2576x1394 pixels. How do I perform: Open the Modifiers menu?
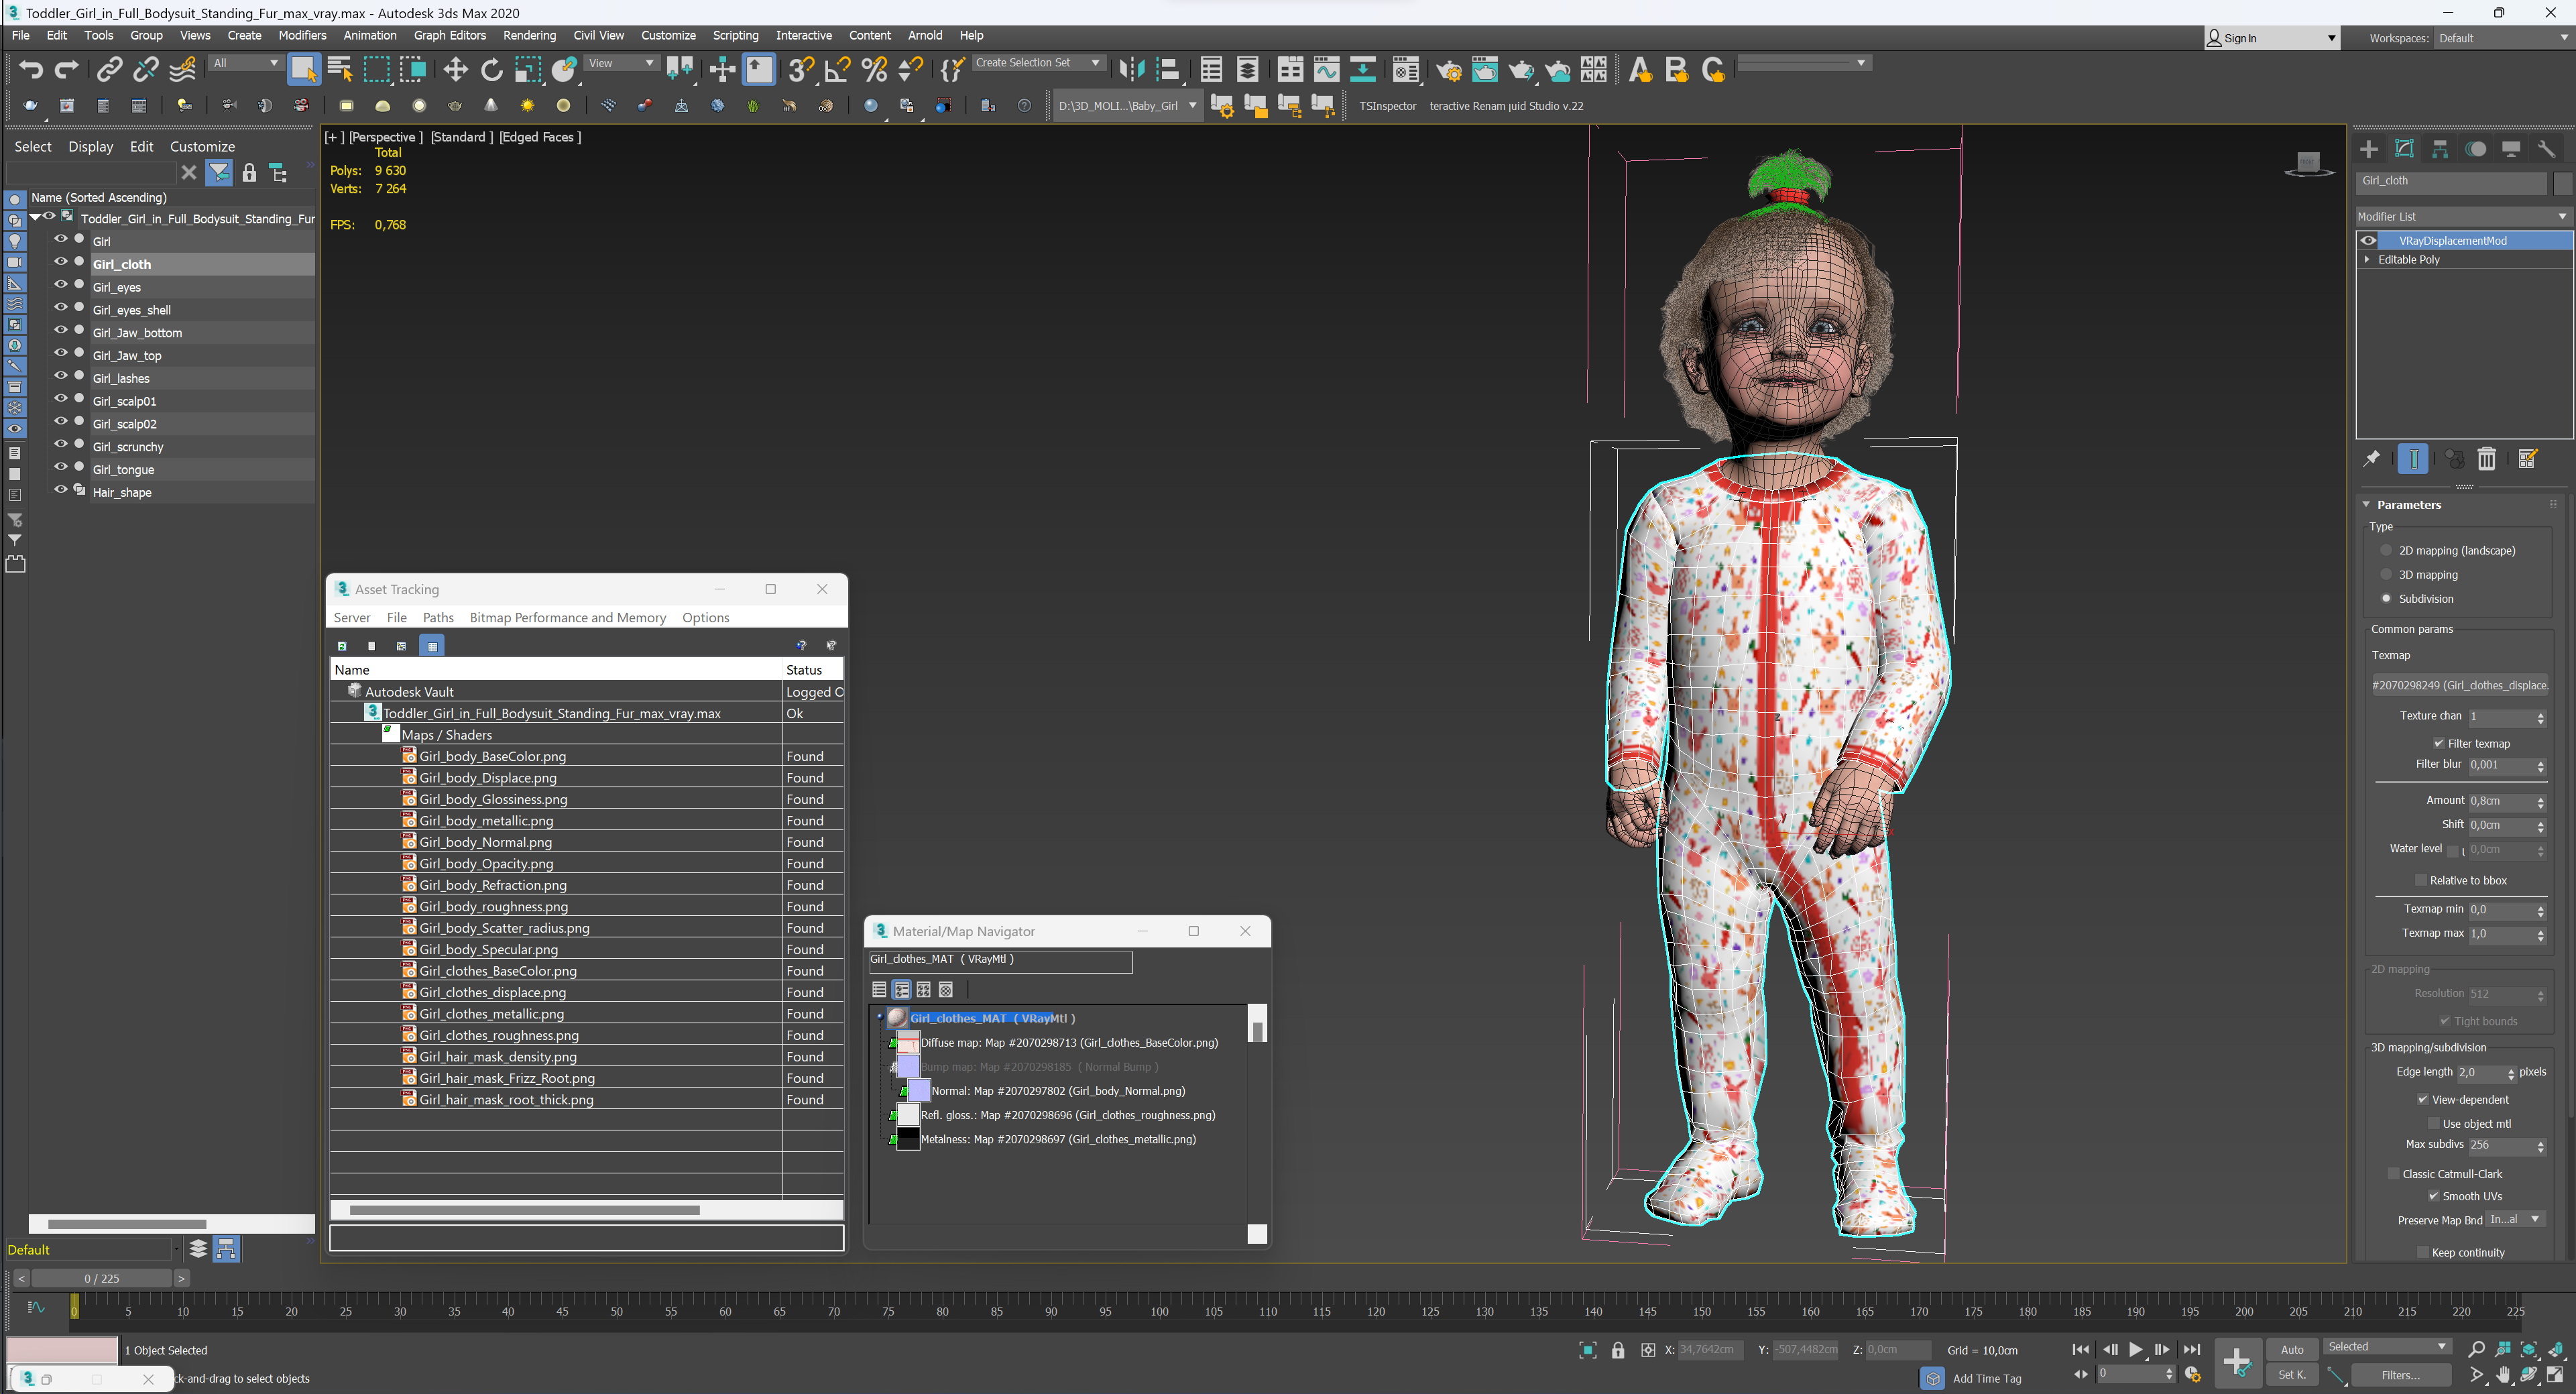coord(302,35)
